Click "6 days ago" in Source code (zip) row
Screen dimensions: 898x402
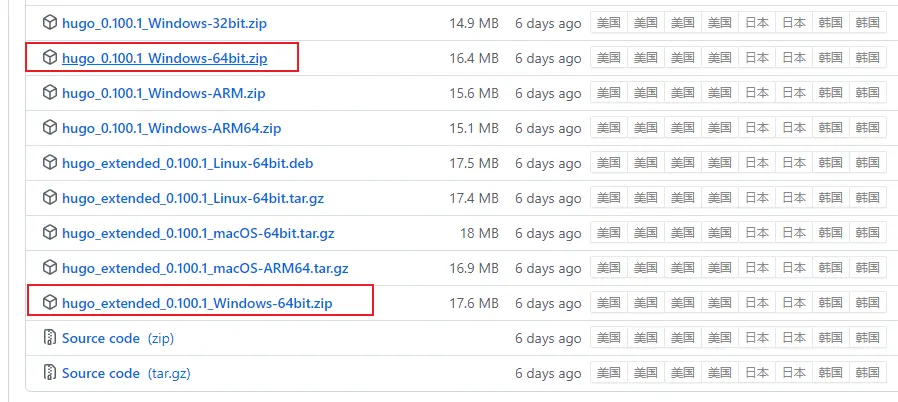click(x=548, y=338)
